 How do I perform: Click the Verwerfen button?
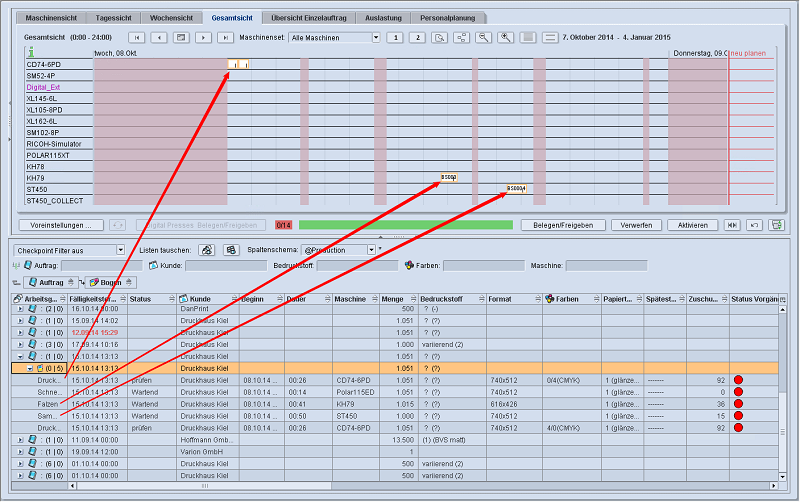pos(636,225)
